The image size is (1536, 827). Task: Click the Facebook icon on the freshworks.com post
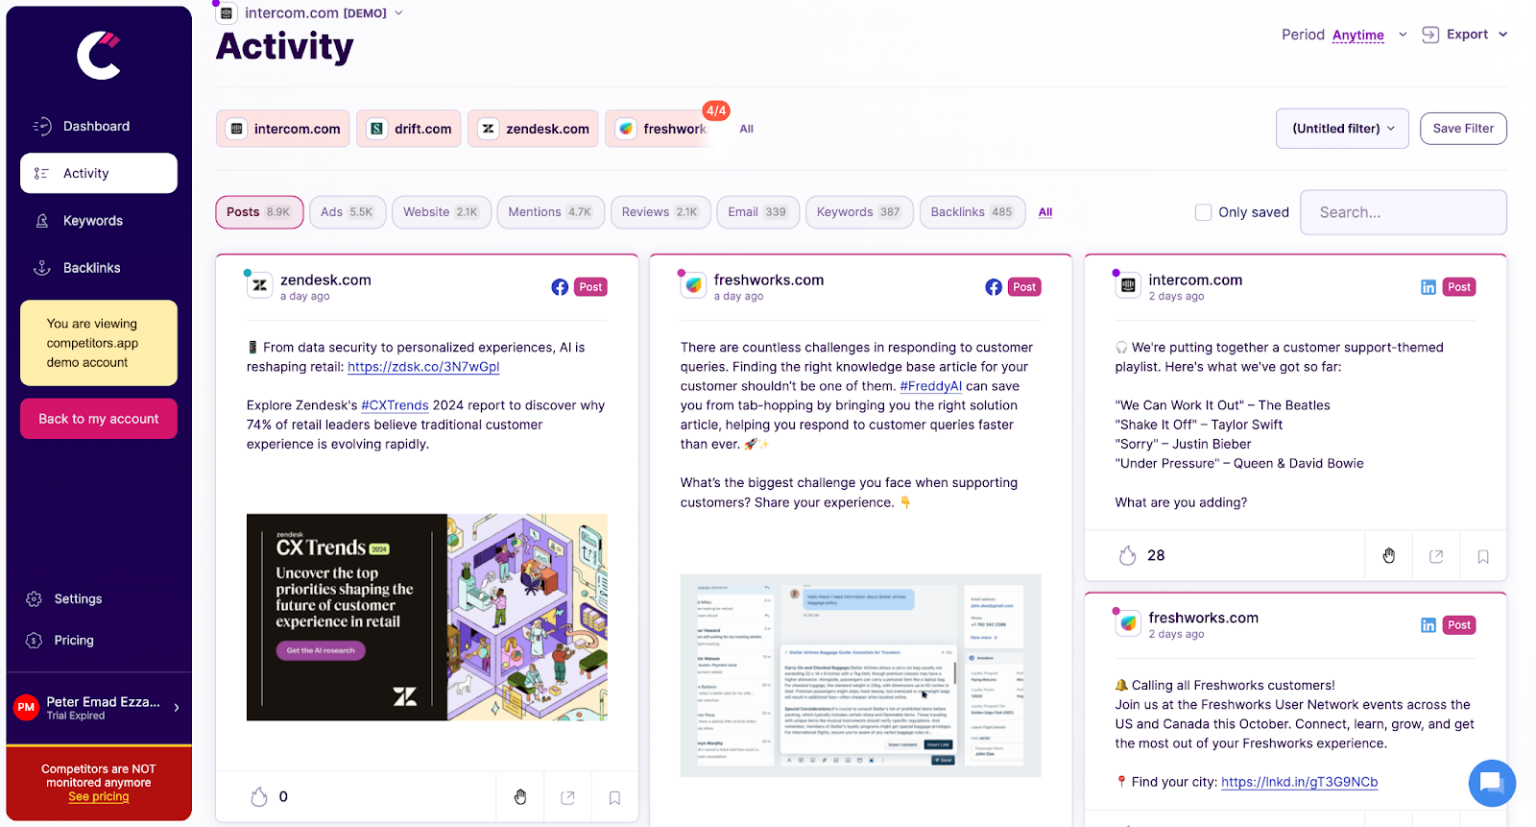pos(993,287)
